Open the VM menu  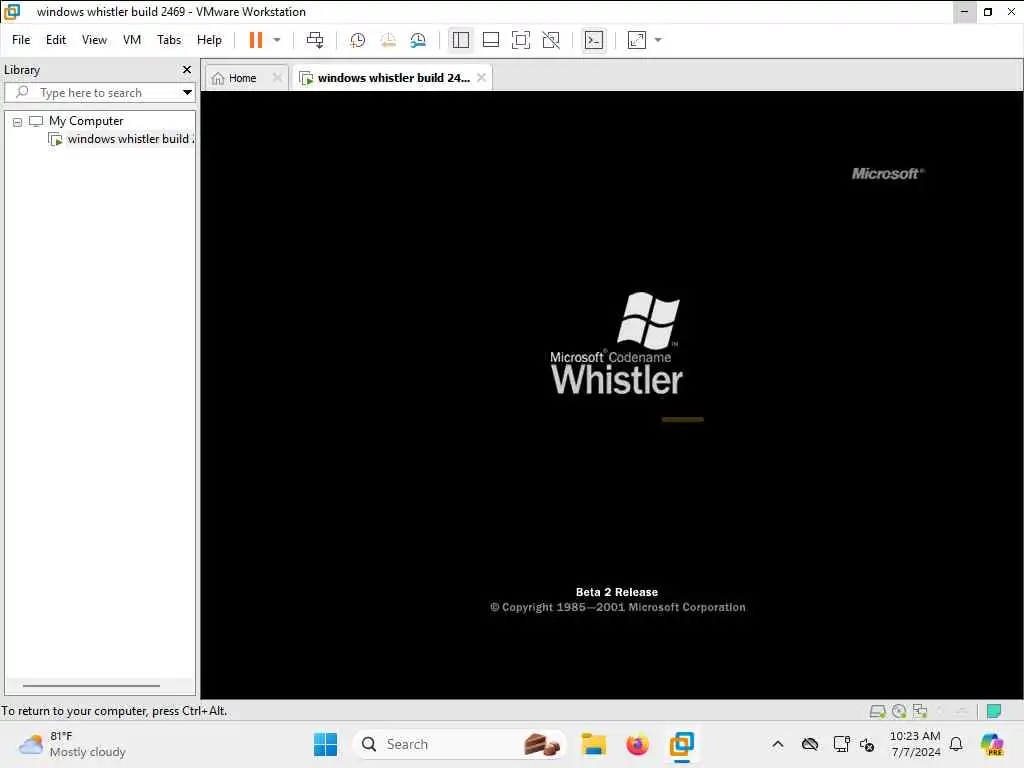132,40
